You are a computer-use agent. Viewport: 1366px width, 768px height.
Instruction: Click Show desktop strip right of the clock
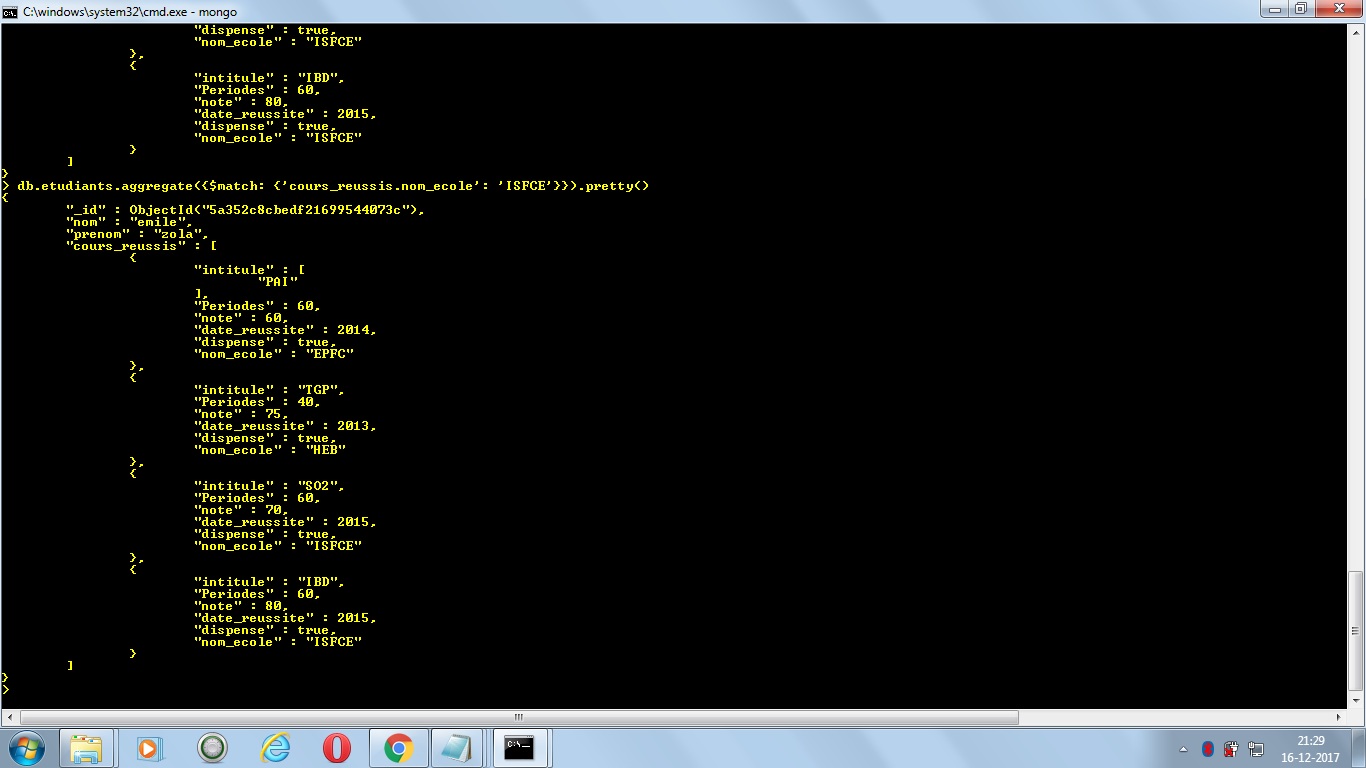(1358, 749)
